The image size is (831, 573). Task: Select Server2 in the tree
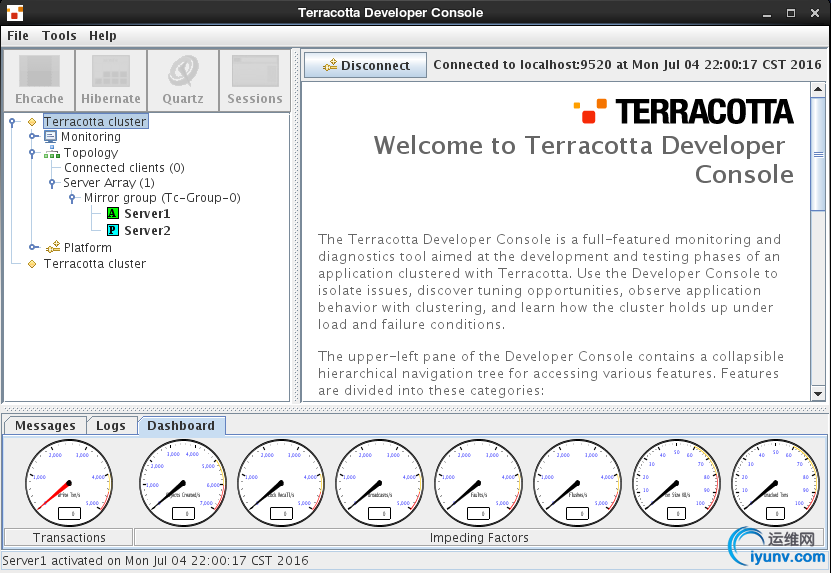coord(147,231)
